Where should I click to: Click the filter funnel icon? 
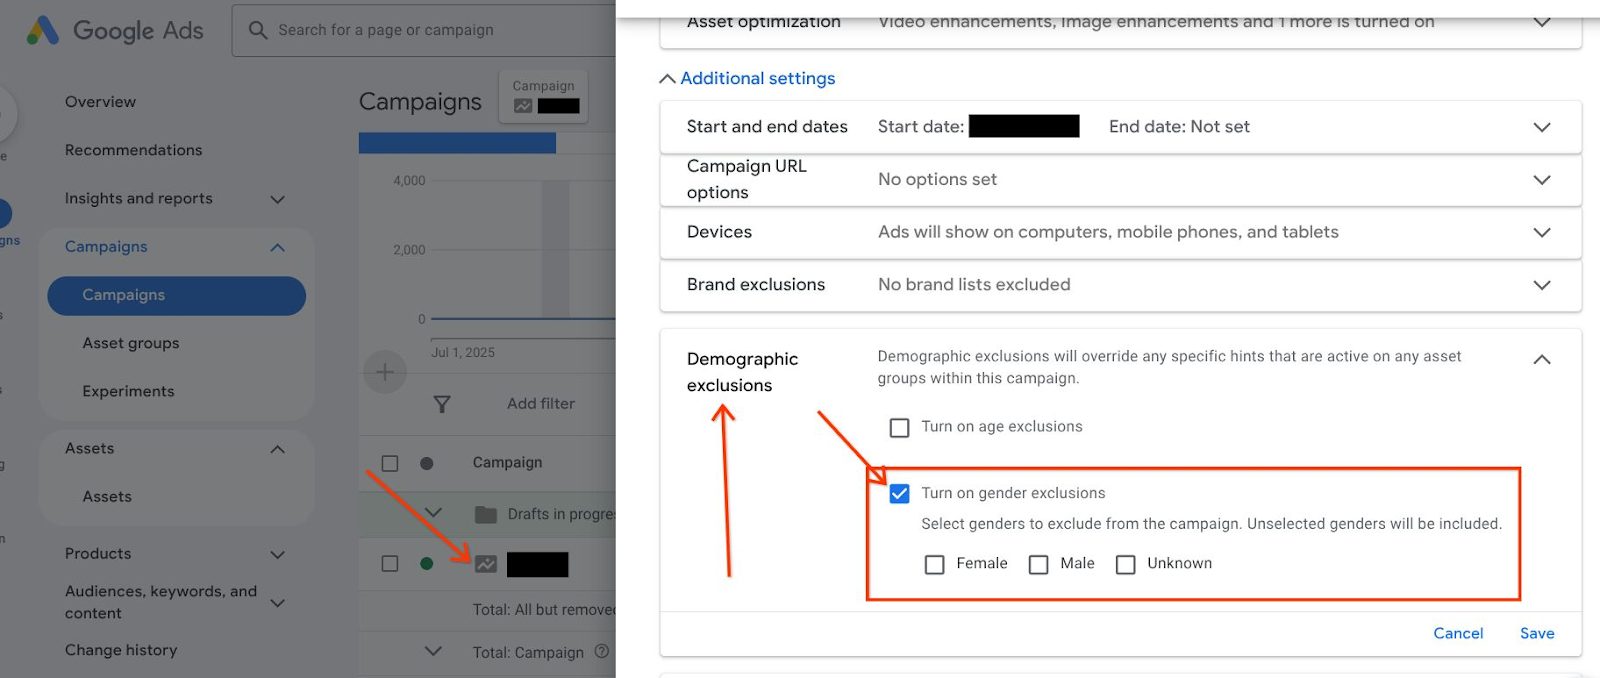[441, 404]
